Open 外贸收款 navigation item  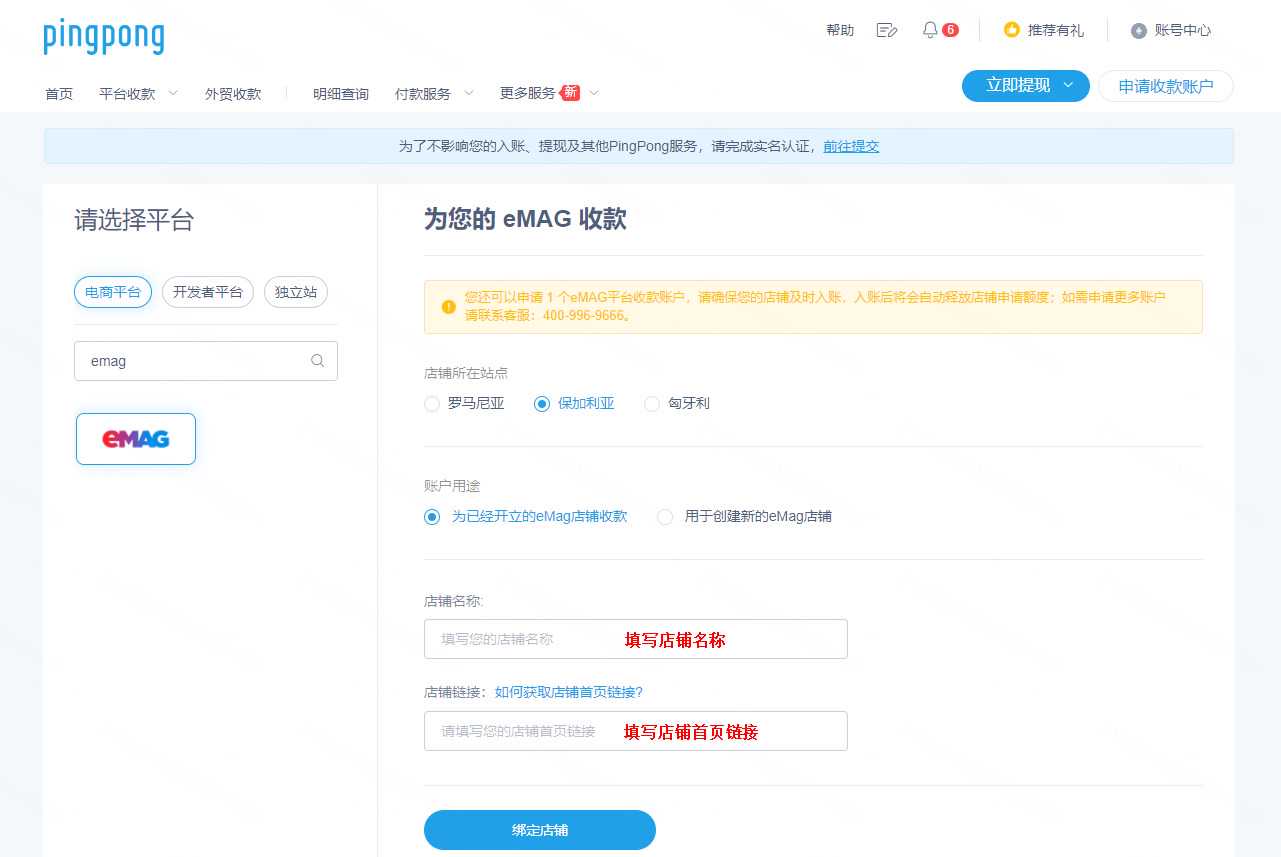pyautogui.click(x=233, y=94)
